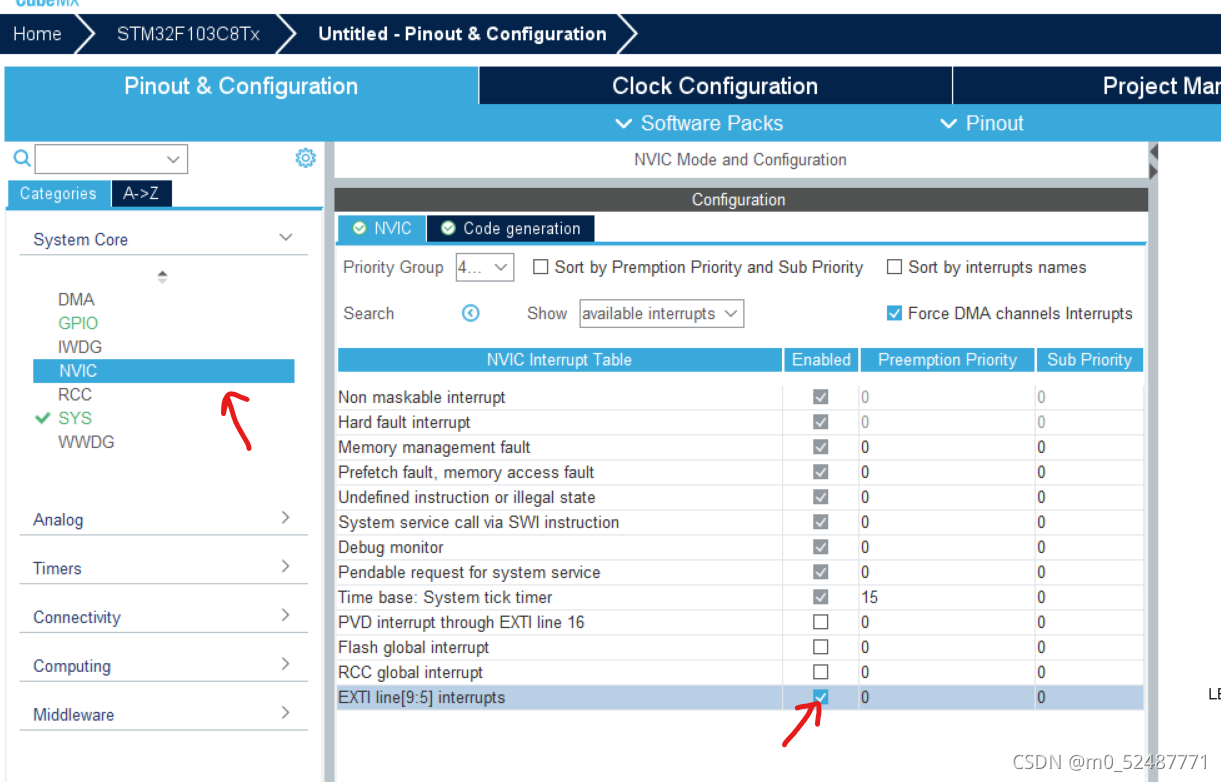The image size is (1221, 782).
Task: Select Hard fault interrupt row
Action: click(740, 422)
